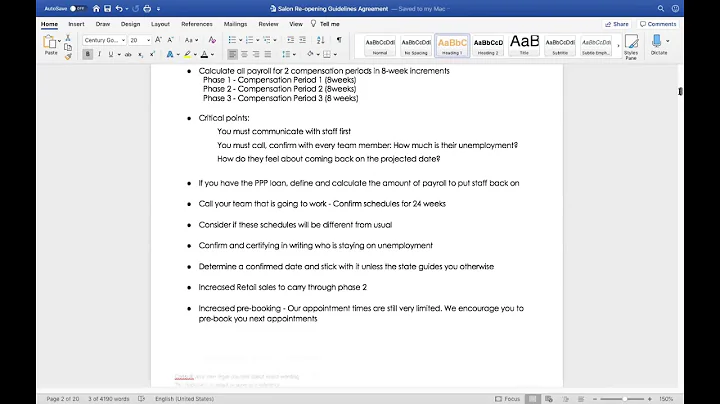Viewport: 720px width, 404px height.
Task: Center the text
Action: [244, 54]
